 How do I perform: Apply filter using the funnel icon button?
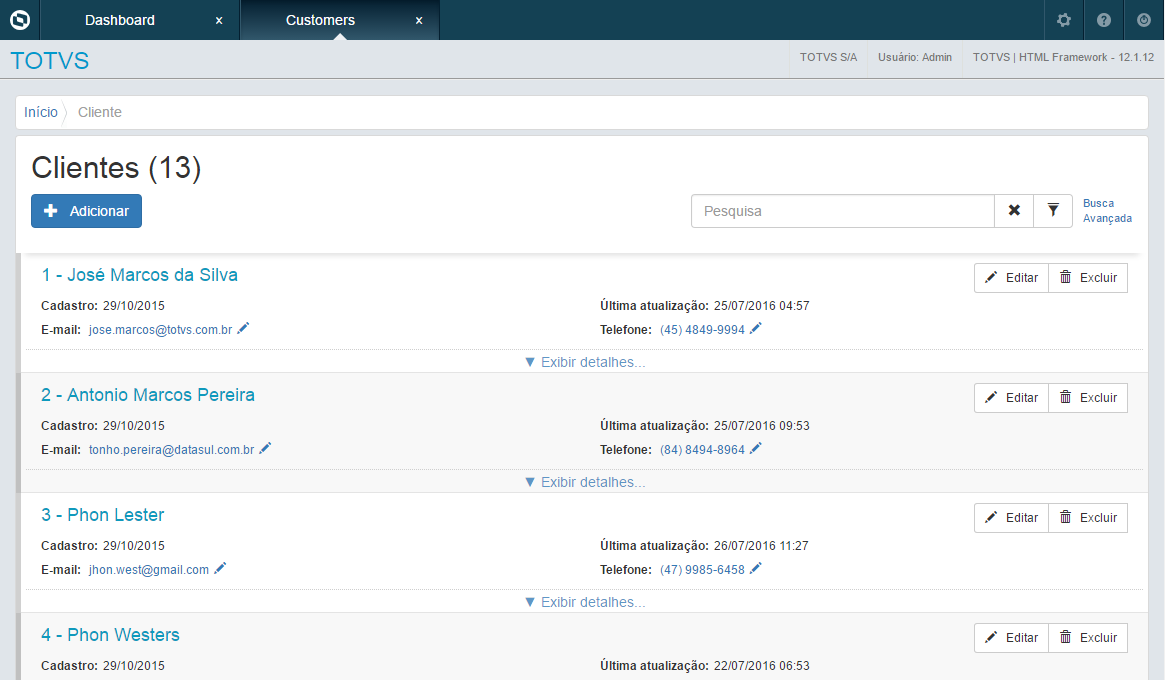(x=1053, y=211)
